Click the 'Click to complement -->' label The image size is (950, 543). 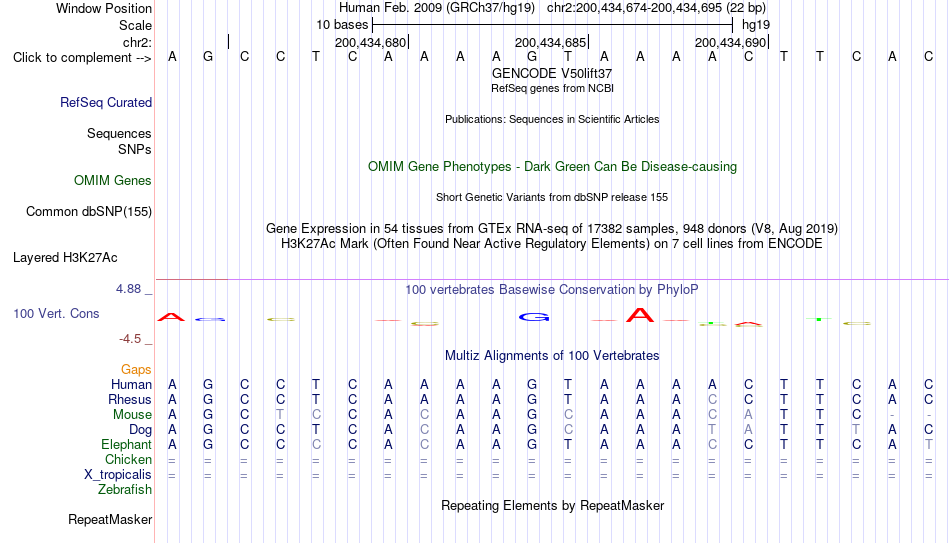click(82, 58)
